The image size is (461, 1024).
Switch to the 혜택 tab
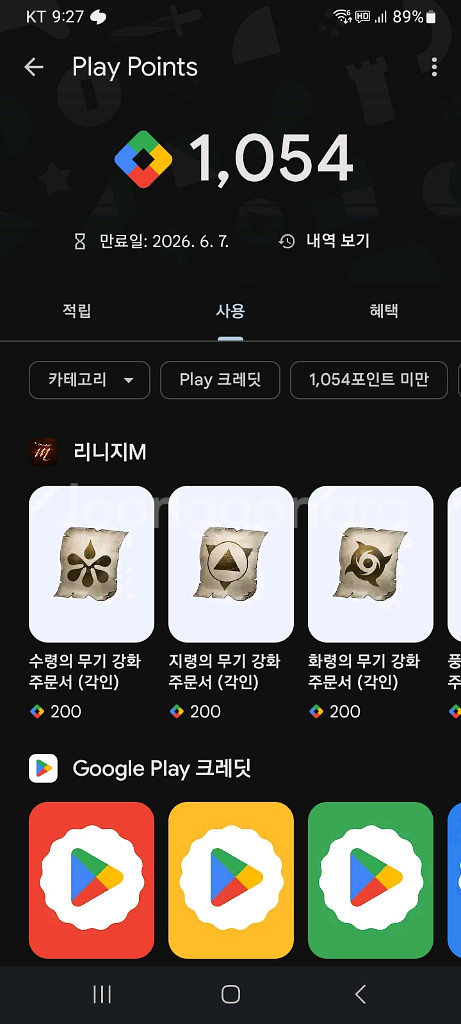384,311
